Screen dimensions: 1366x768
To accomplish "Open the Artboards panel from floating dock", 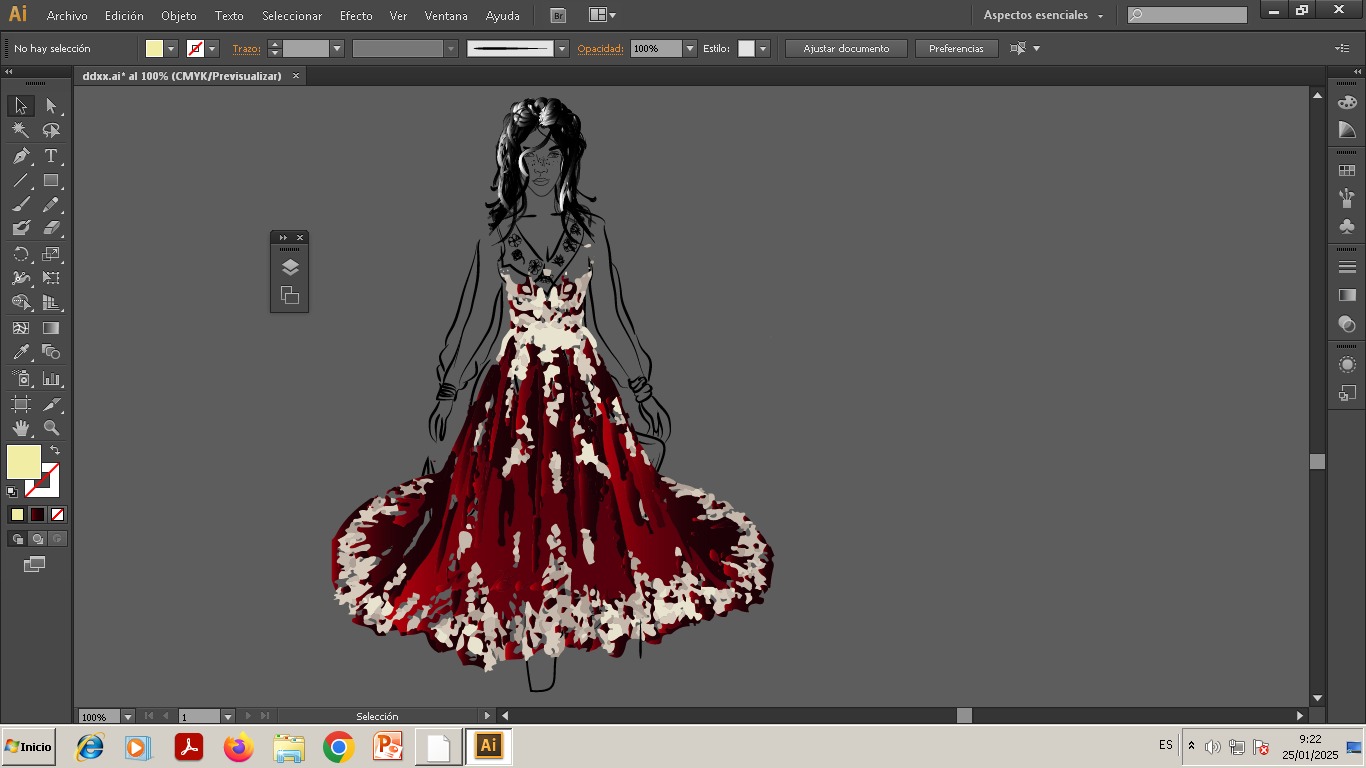I will (289, 295).
